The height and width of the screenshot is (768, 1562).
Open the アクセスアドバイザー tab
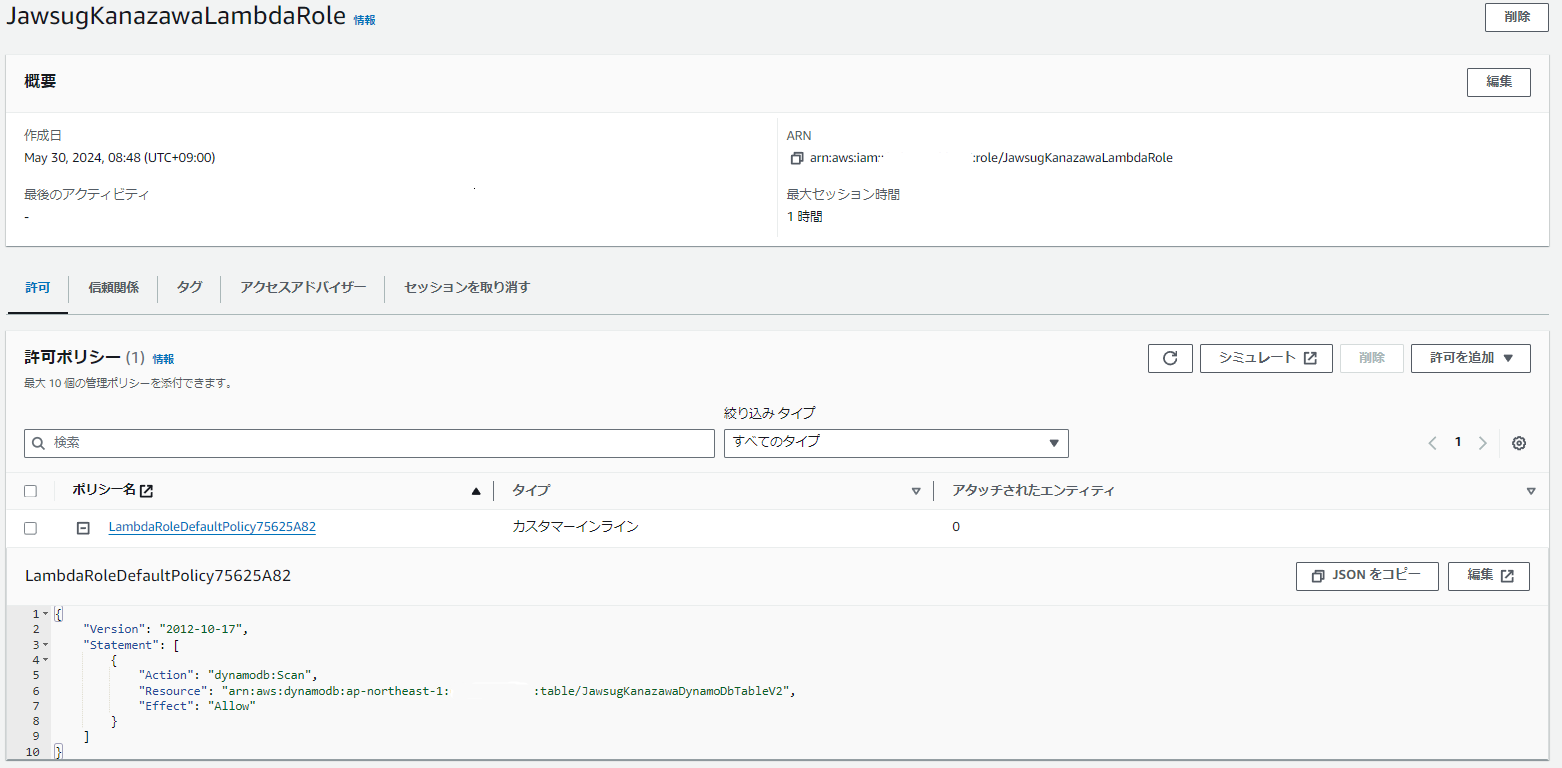(303, 288)
